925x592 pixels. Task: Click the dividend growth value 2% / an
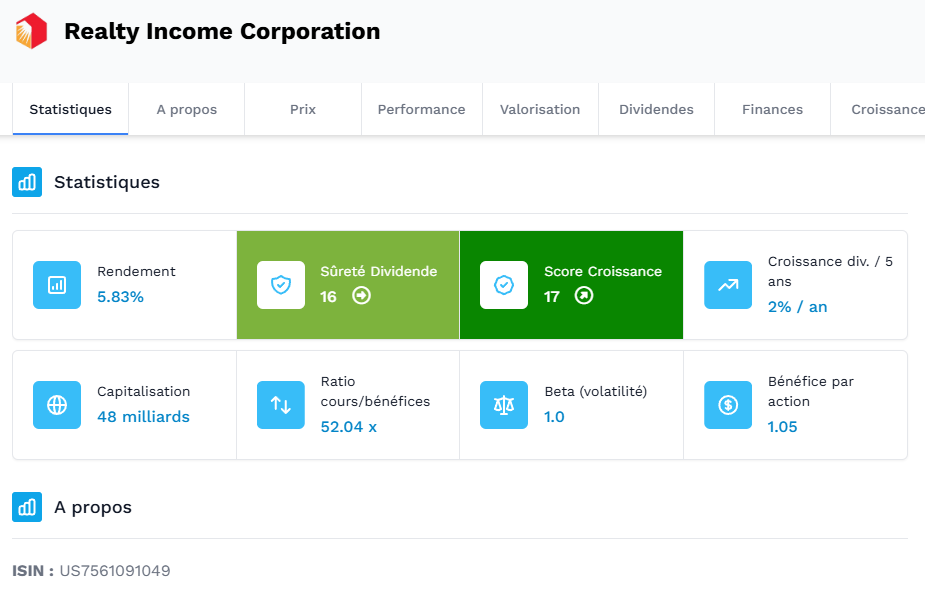coord(798,307)
